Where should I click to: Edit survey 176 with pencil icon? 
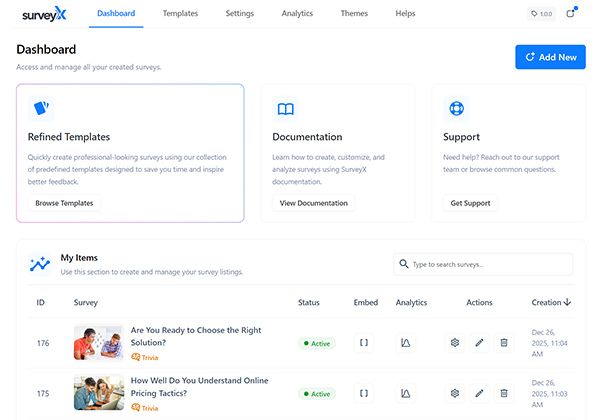click(x=479, y=343)
